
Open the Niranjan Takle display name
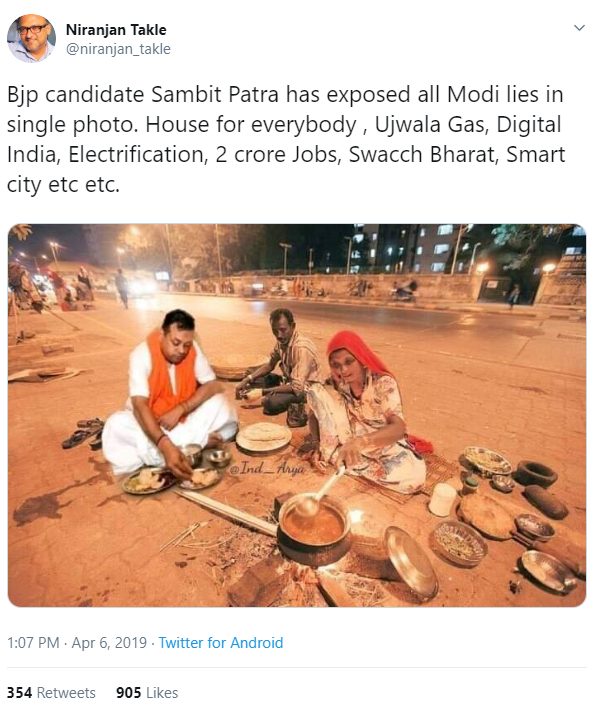[116, 30]
